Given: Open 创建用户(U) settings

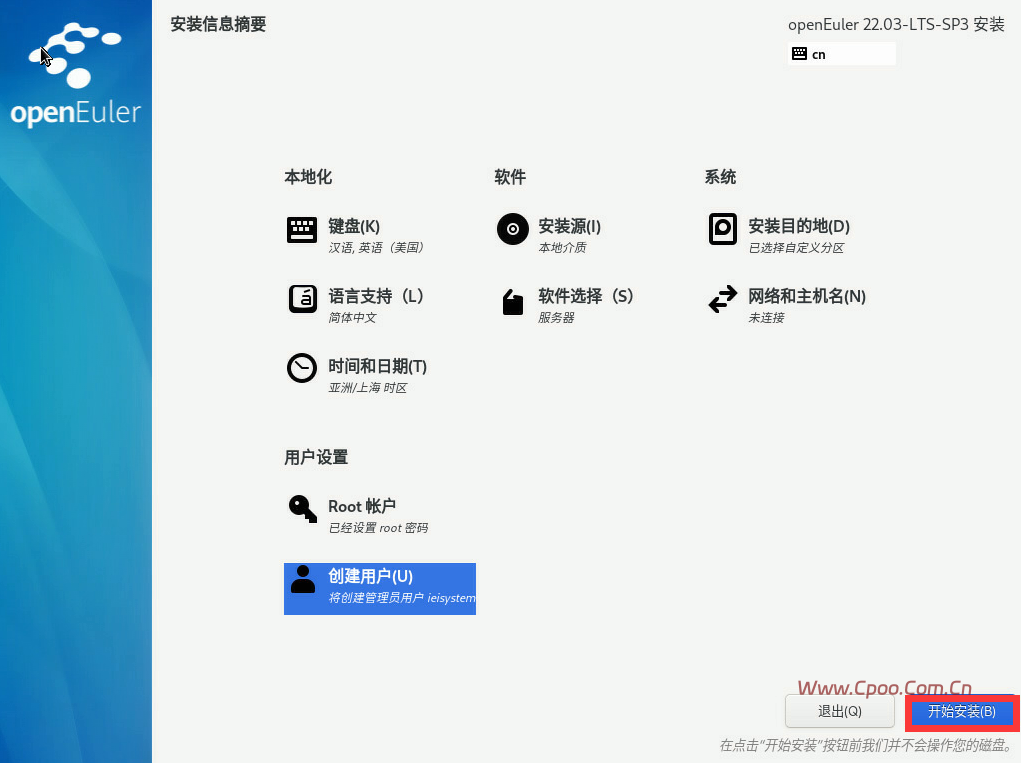Looking at the screenshot, I should pyautogui.click(x=380, y=589).
